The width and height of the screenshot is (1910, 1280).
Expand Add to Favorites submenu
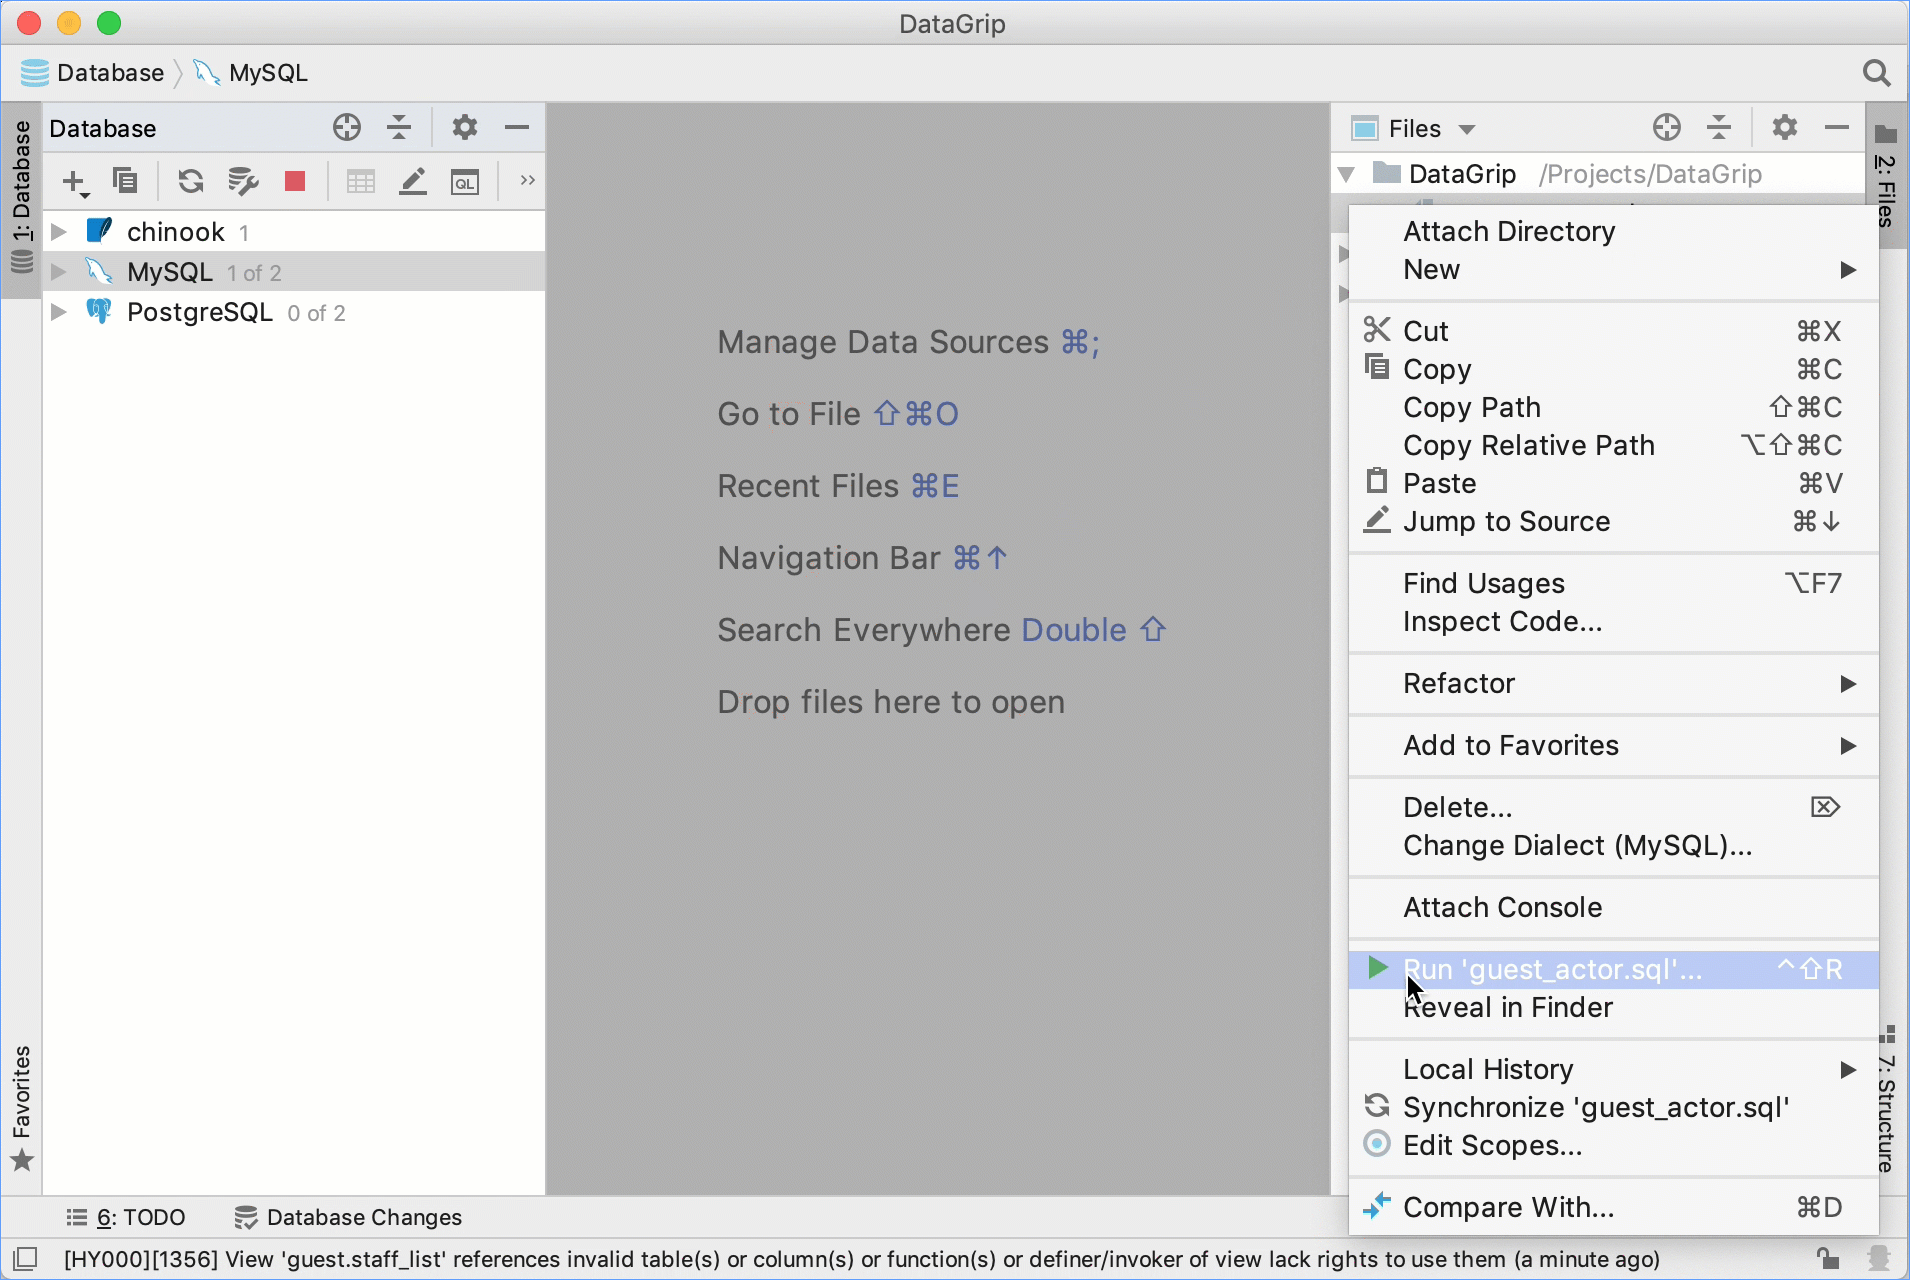pos(1613,745)
